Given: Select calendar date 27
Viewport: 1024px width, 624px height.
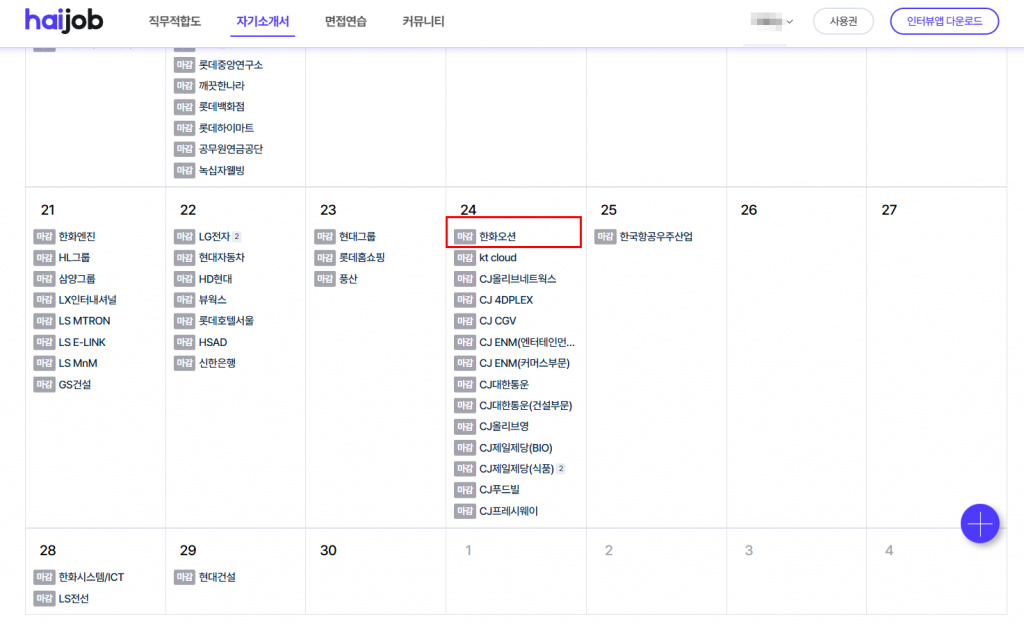Looking at the screenshot, I should pyautogui.click(x=889, y=210).
